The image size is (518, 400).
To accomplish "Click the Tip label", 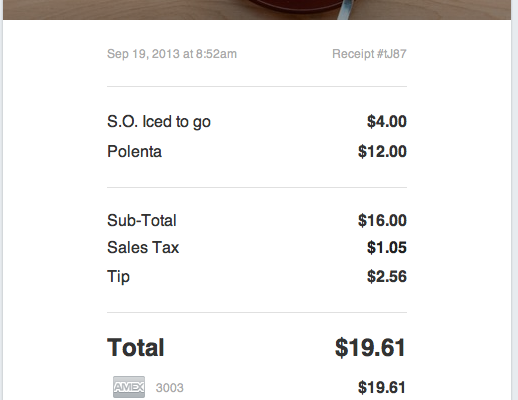I will coord(118,277).
